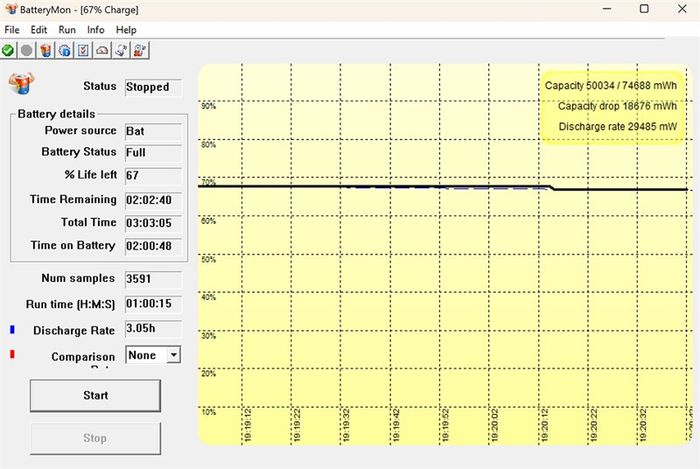Viewport: 700px width, 469px height.
Task: Click the Capacity 50034 / 74688 mWh text
Action: tap(611, 86)
